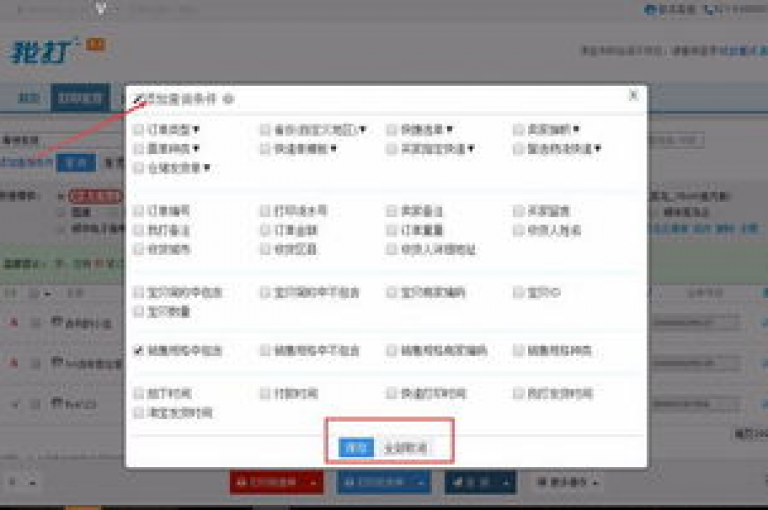The height and width of the screenshot is (510, 768).
Task: Click the 我打 logo in the header
Action: point(43,50)
